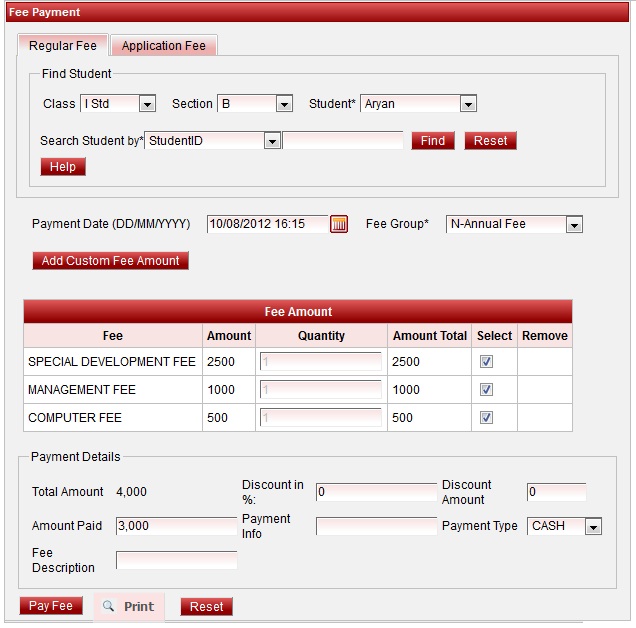Screen dimensions: 636x628
Task: Toggle the Computer Fee select checkbox
Action: coord(487,418)
